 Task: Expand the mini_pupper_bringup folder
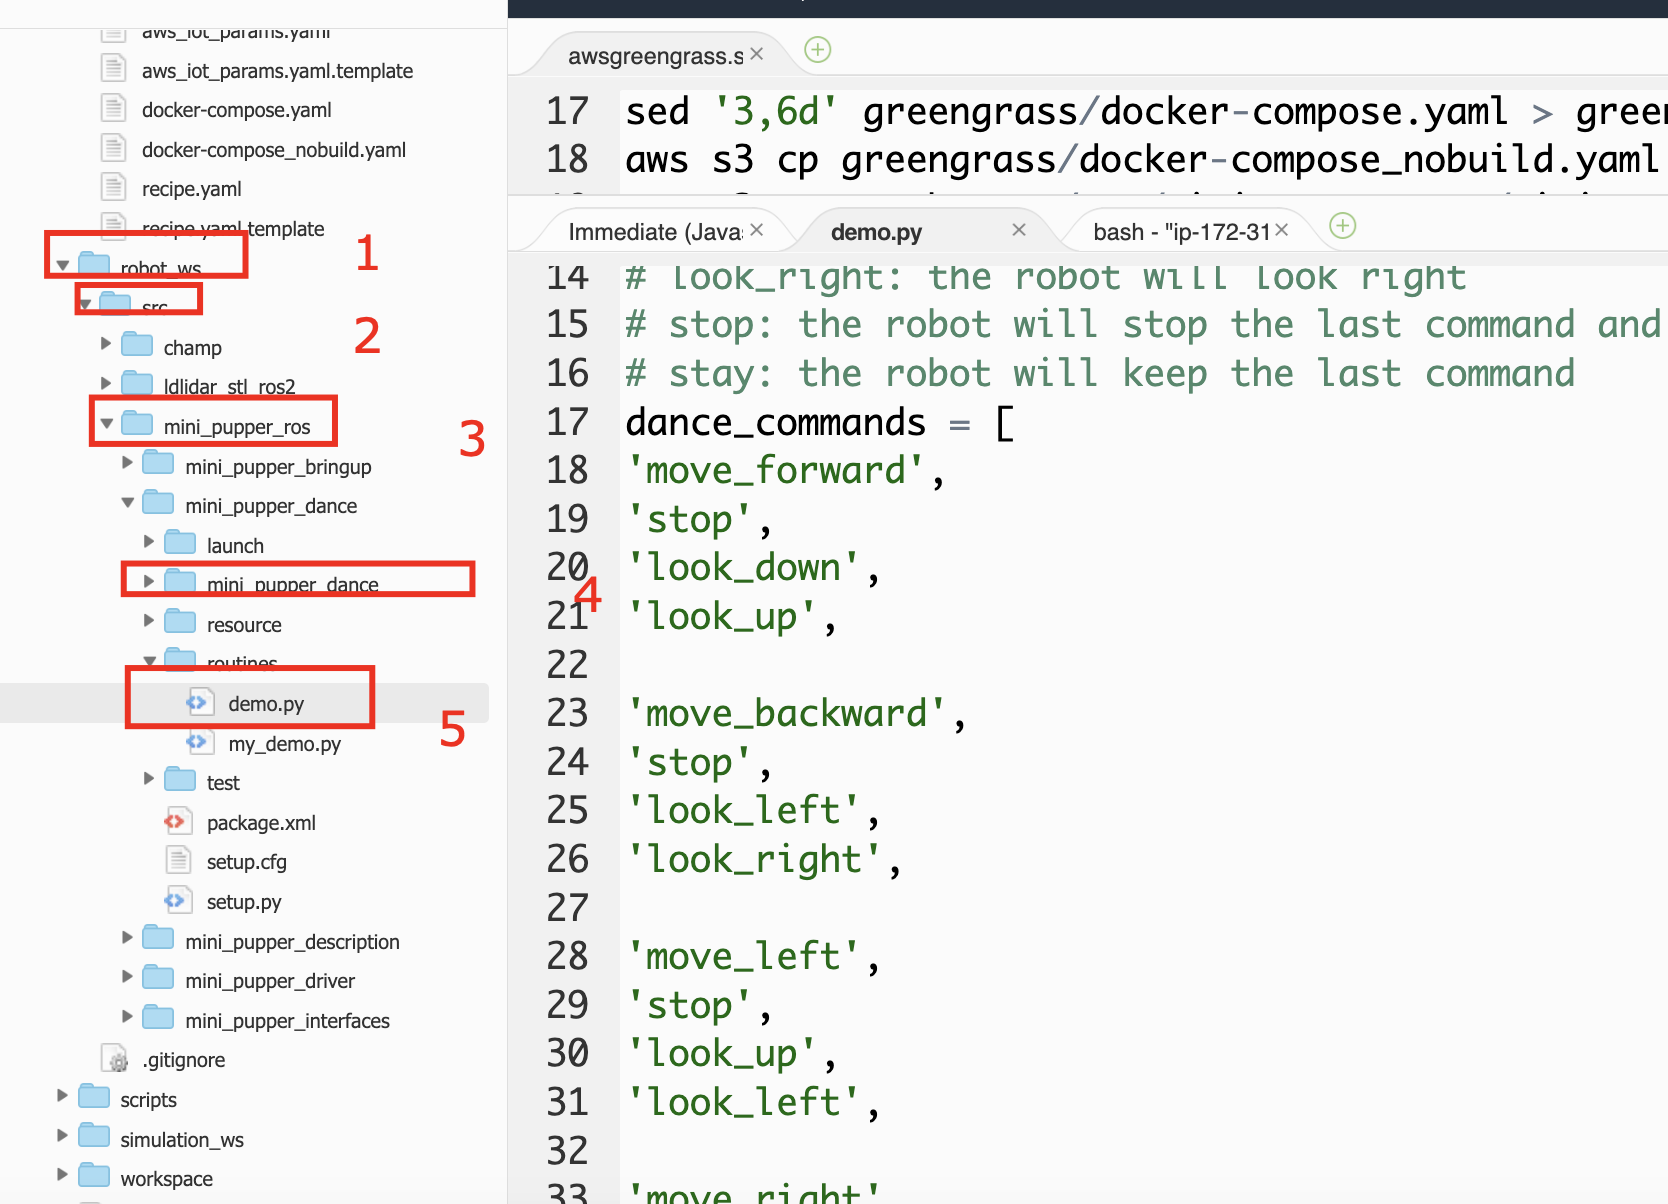coord(127,463)
